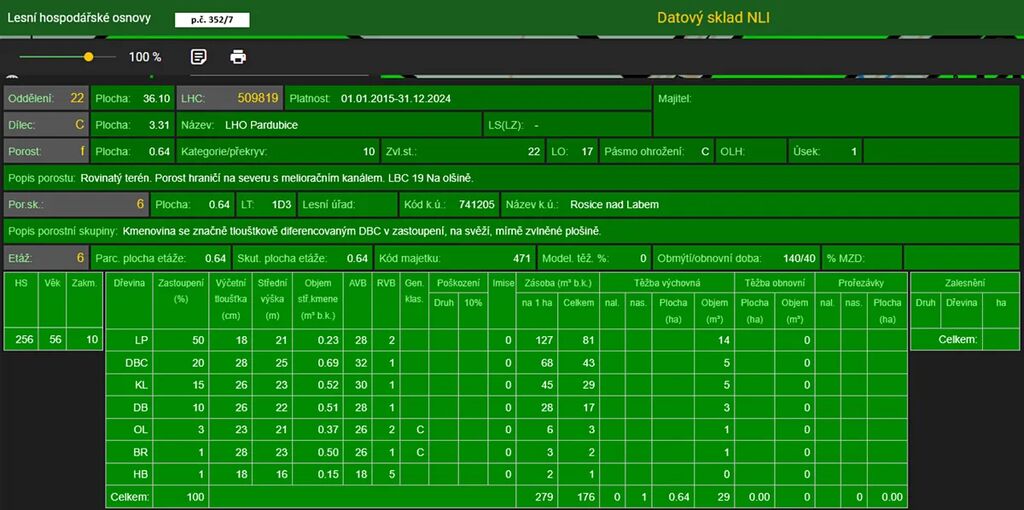
Task: Click the Celkem totals row label
Action: (x=129, y=497)
